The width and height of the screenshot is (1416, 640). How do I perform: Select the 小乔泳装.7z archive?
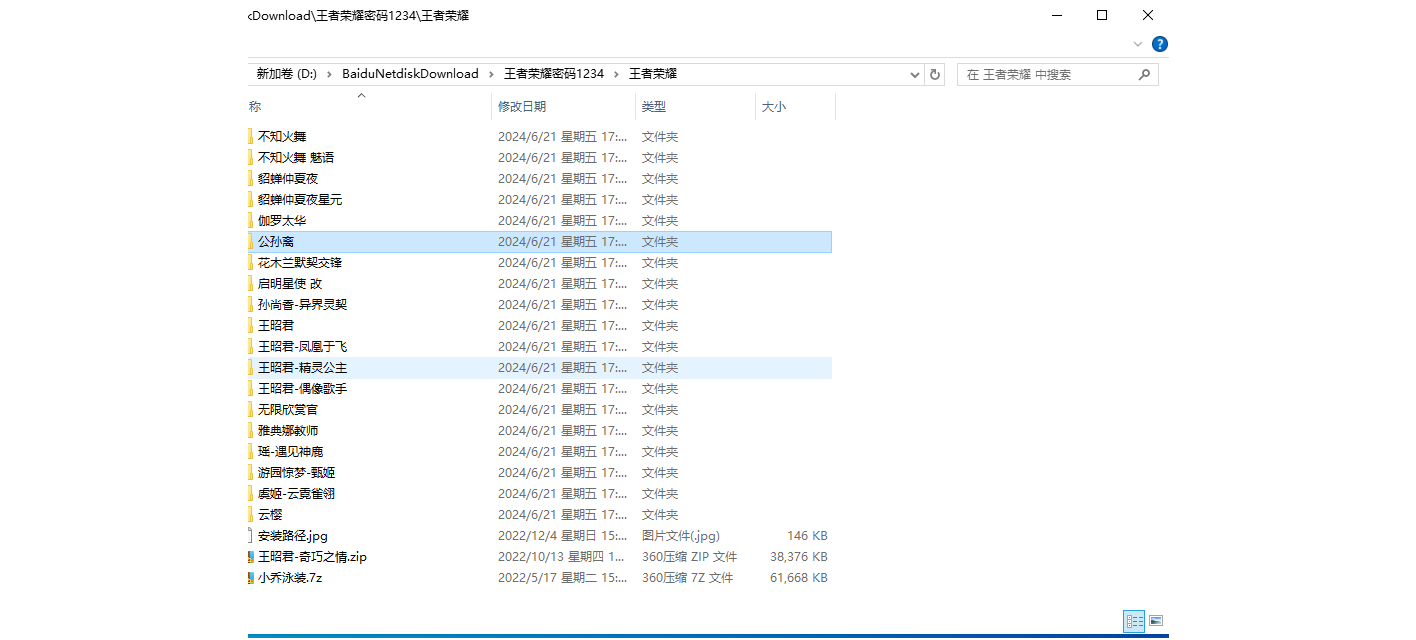coord(290,577)
